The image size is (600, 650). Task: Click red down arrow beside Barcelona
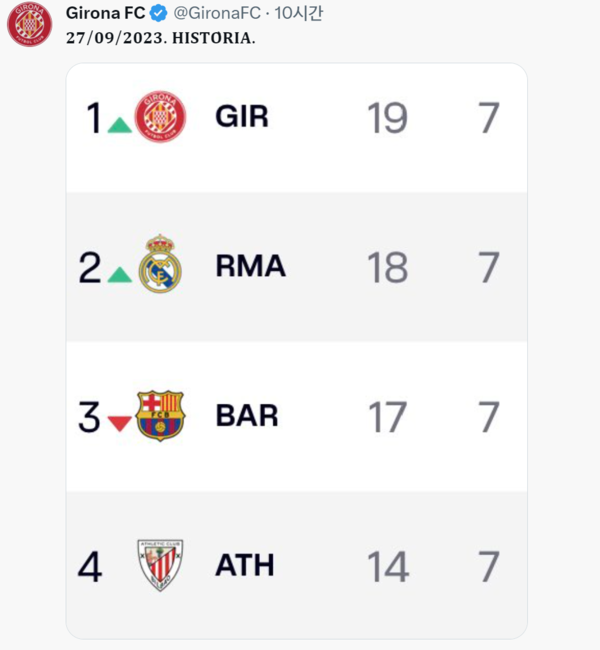point(119,423)
